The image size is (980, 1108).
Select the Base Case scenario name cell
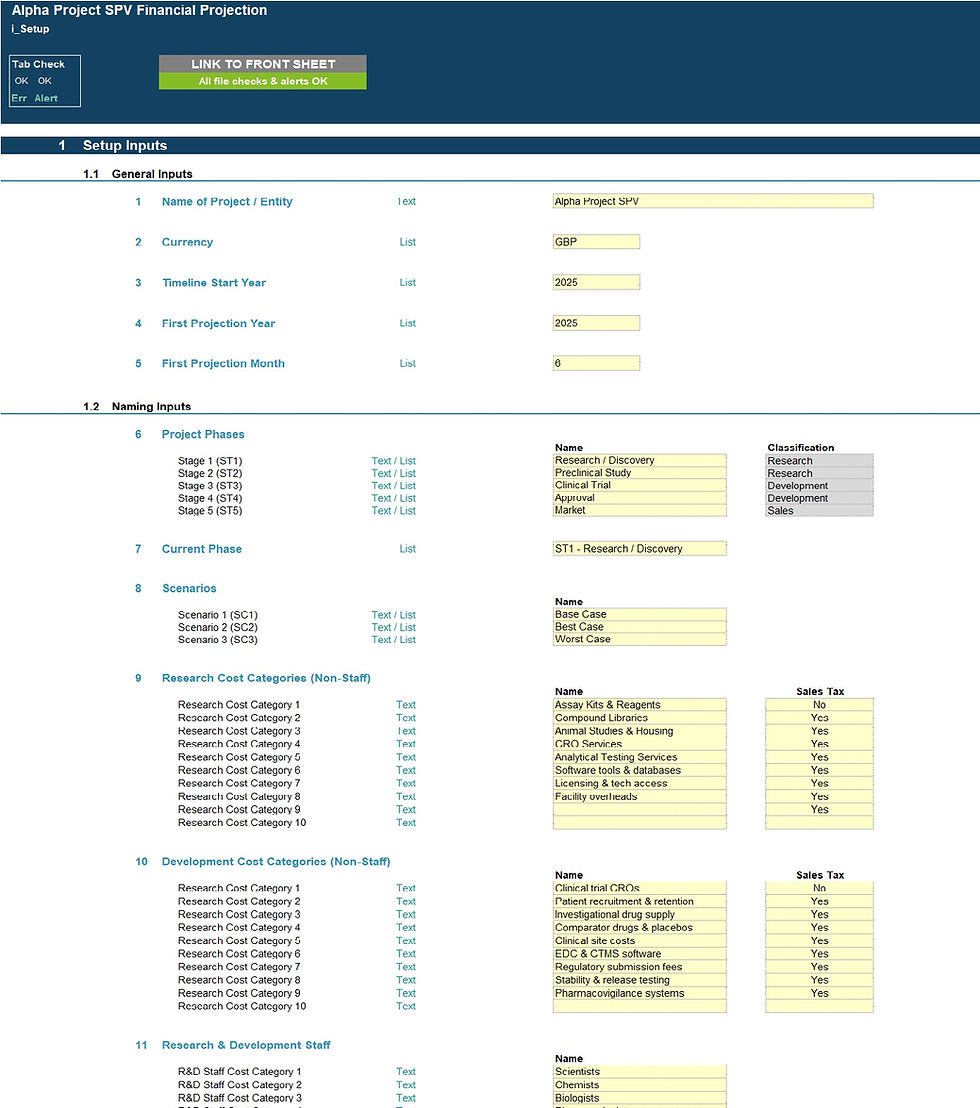click(639, 613)
